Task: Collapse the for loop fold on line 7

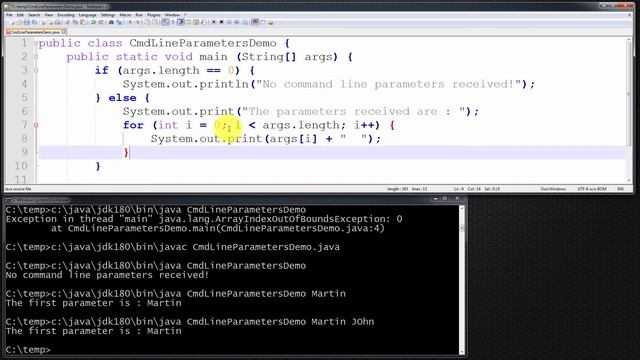Action: (x=36, y=125)
